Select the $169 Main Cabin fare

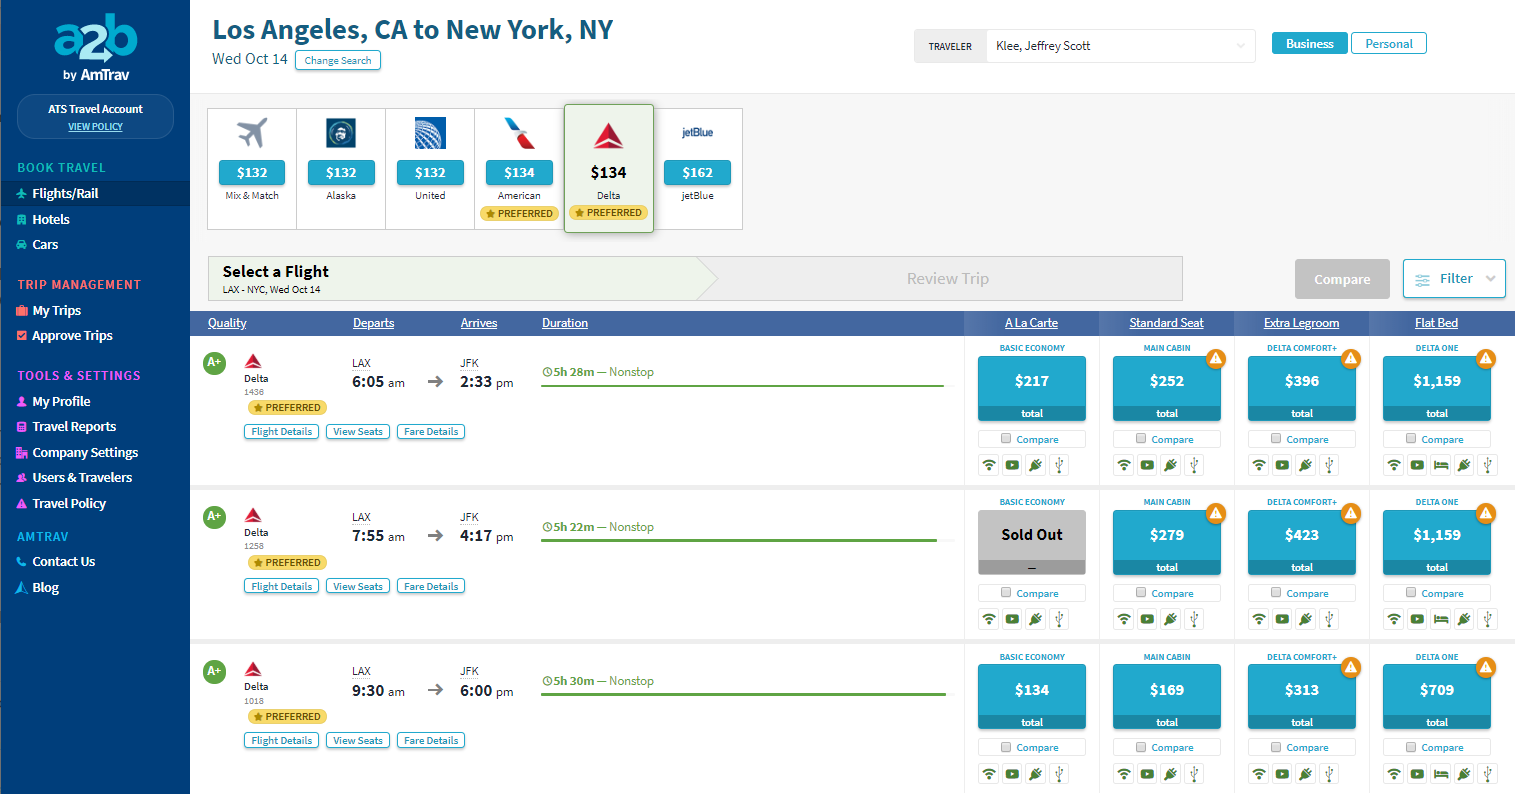coord(1166,690)
